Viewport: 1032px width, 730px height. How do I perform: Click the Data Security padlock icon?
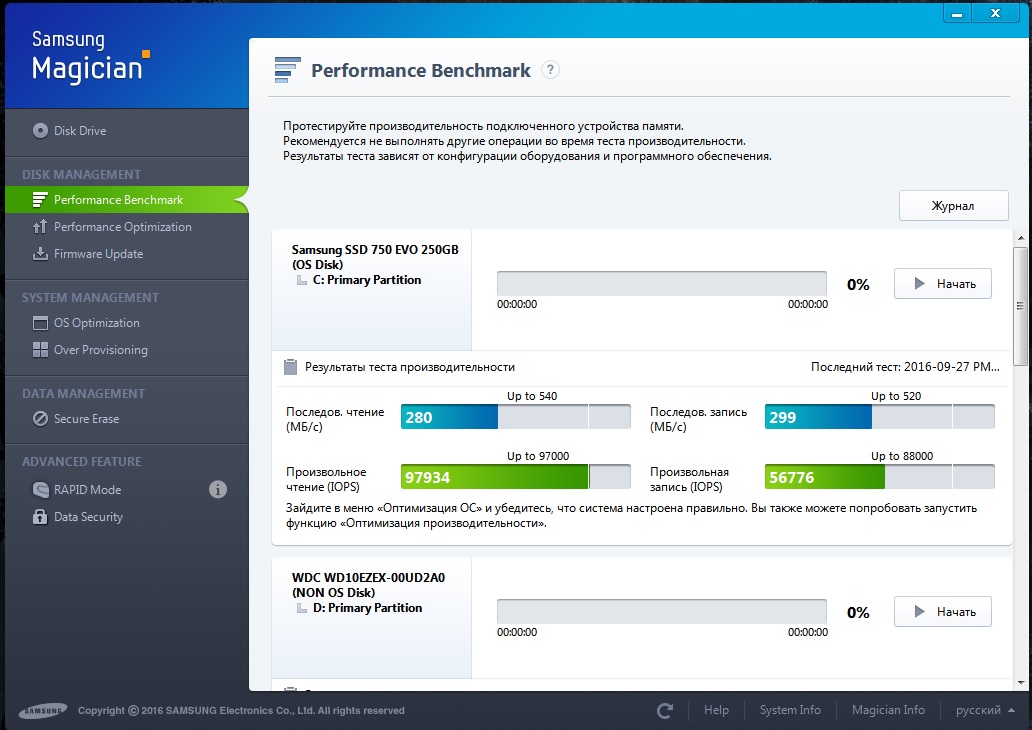click(40, 517)
